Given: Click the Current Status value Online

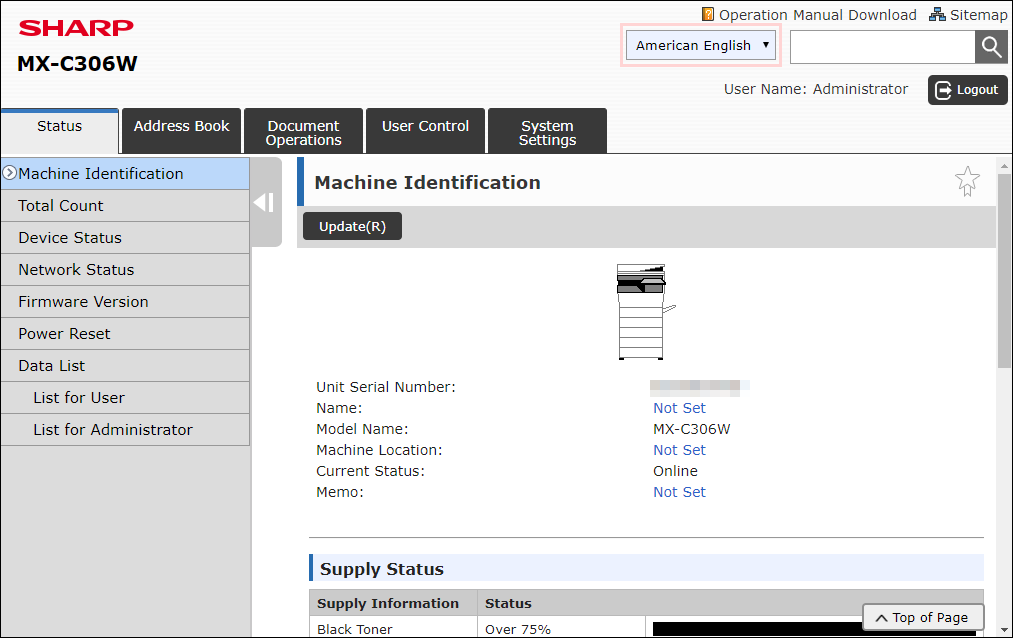Looking at the screenshot, I should coord(675,471).
